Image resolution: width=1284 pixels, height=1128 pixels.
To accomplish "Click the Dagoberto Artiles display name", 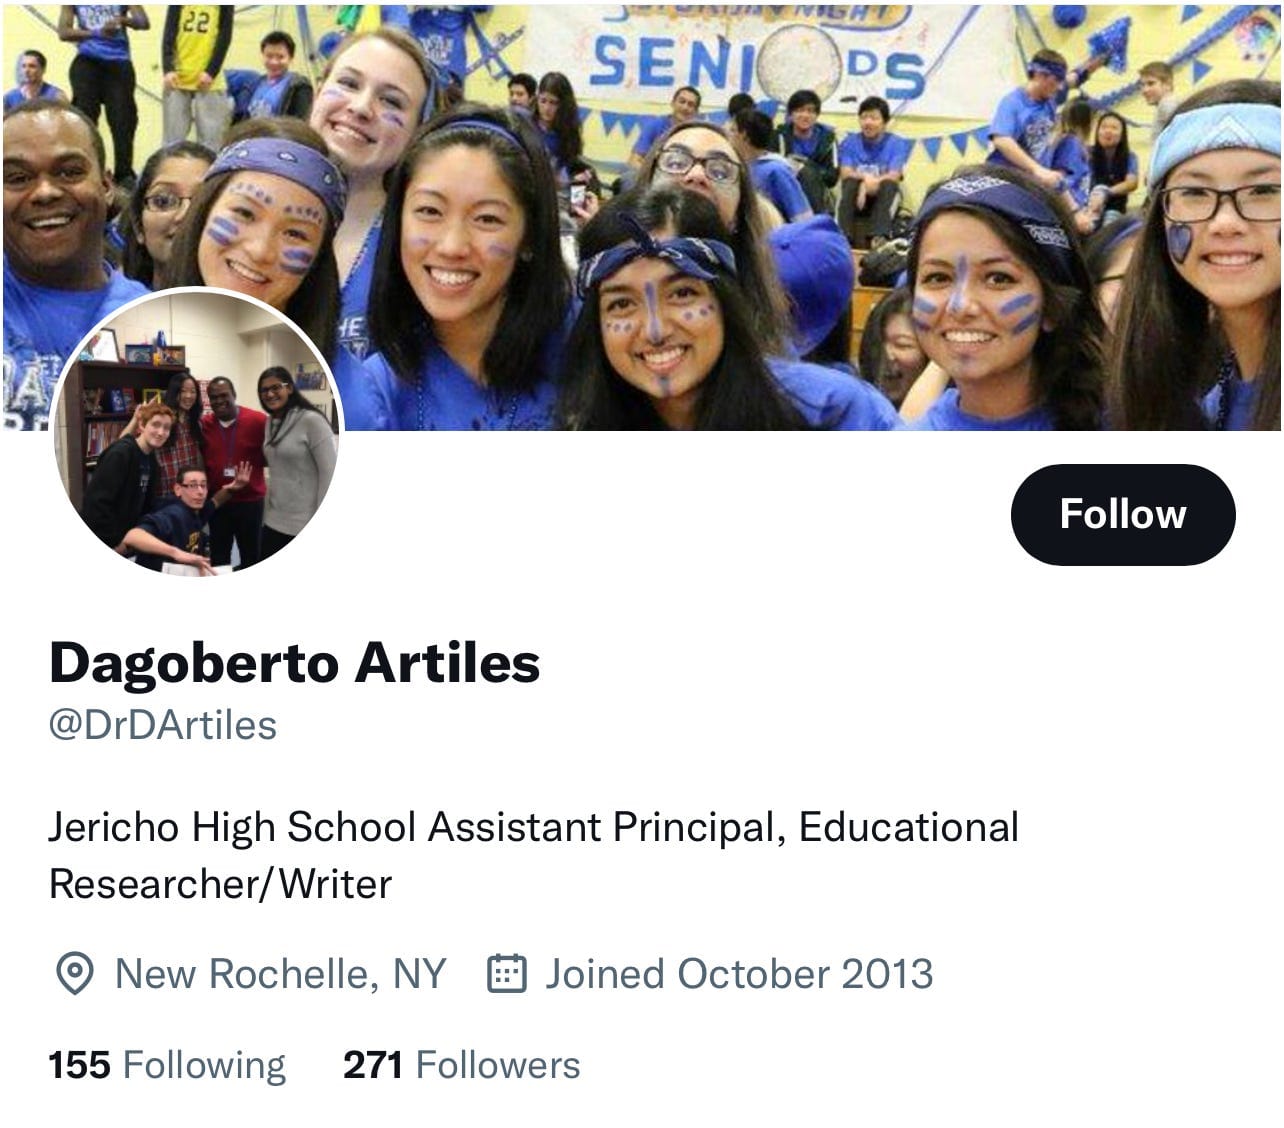I will click(x=295, y=663).
